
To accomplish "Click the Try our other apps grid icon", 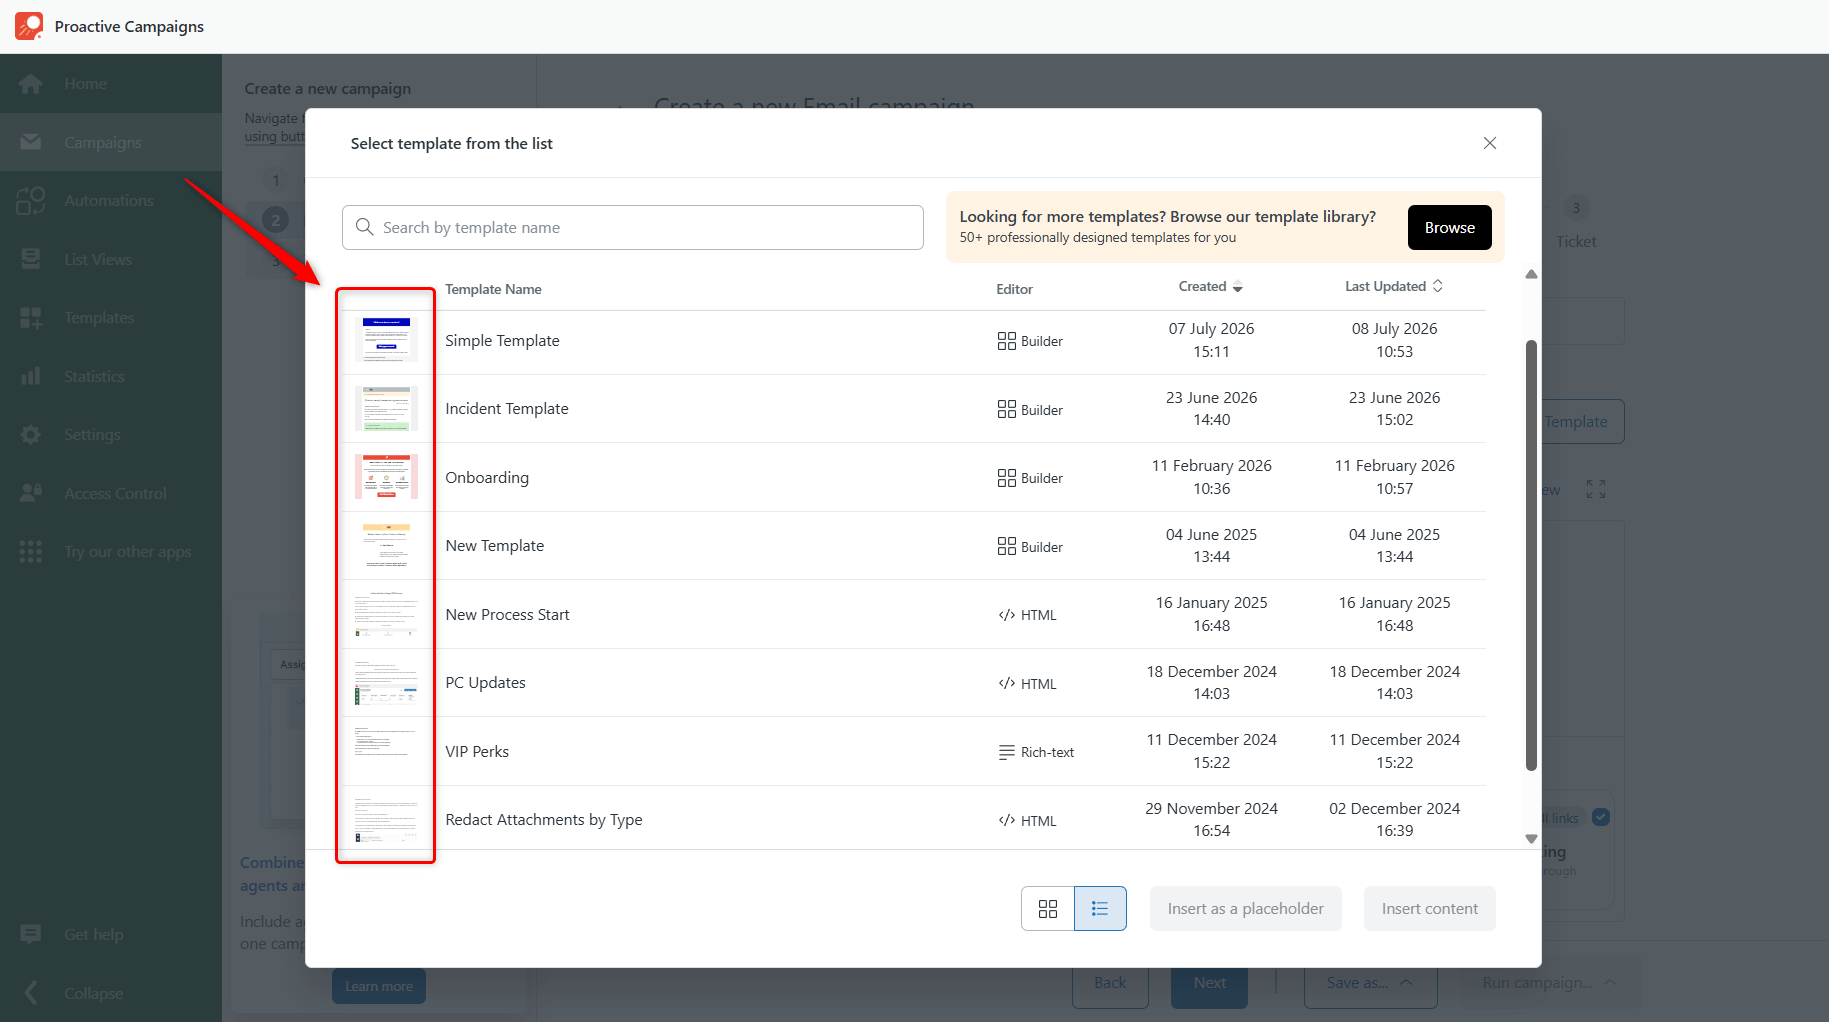I will (31, 552).
